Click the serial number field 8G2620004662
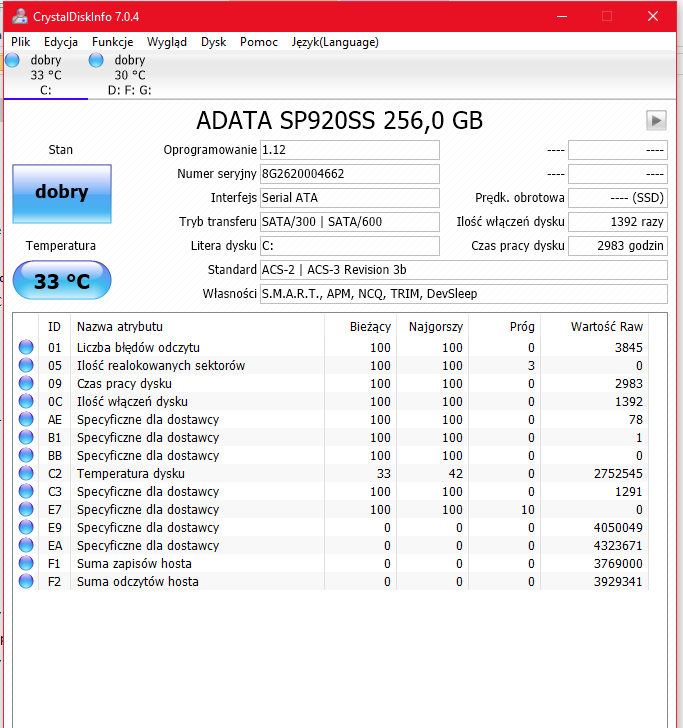The height and width of the screenshot is (728, 683). (350, 174)
